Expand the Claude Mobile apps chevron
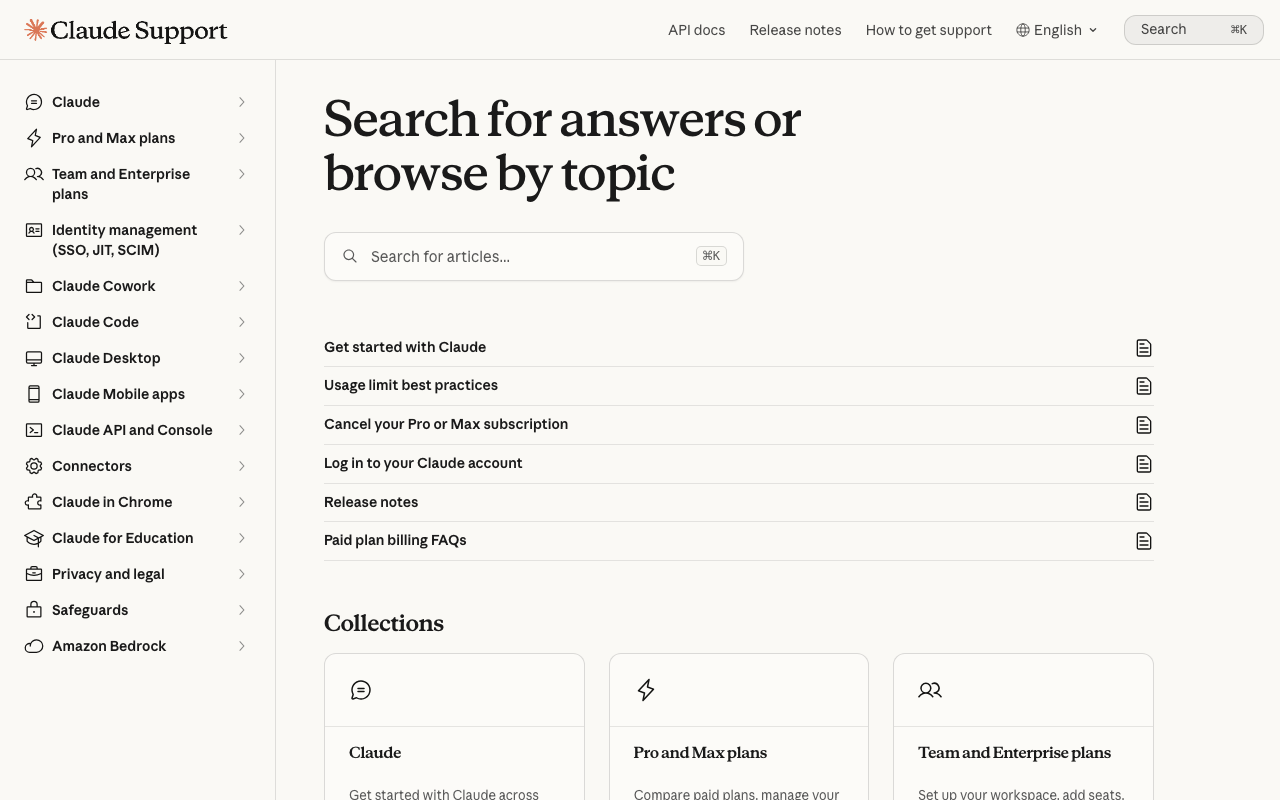This screenshot has height=800, width=1280. click(x=242, y=394)
